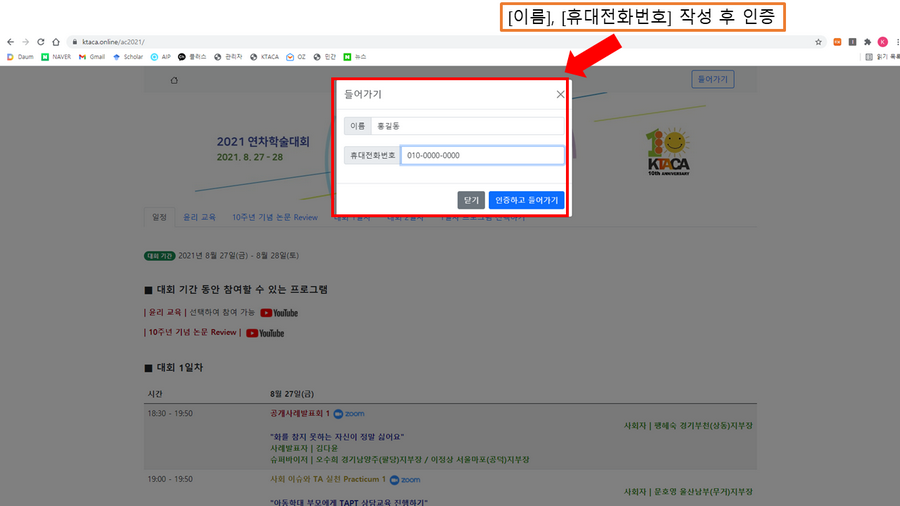Click the 19:00 - 19:50 time cell
The image size is (900, 506).
170,479
